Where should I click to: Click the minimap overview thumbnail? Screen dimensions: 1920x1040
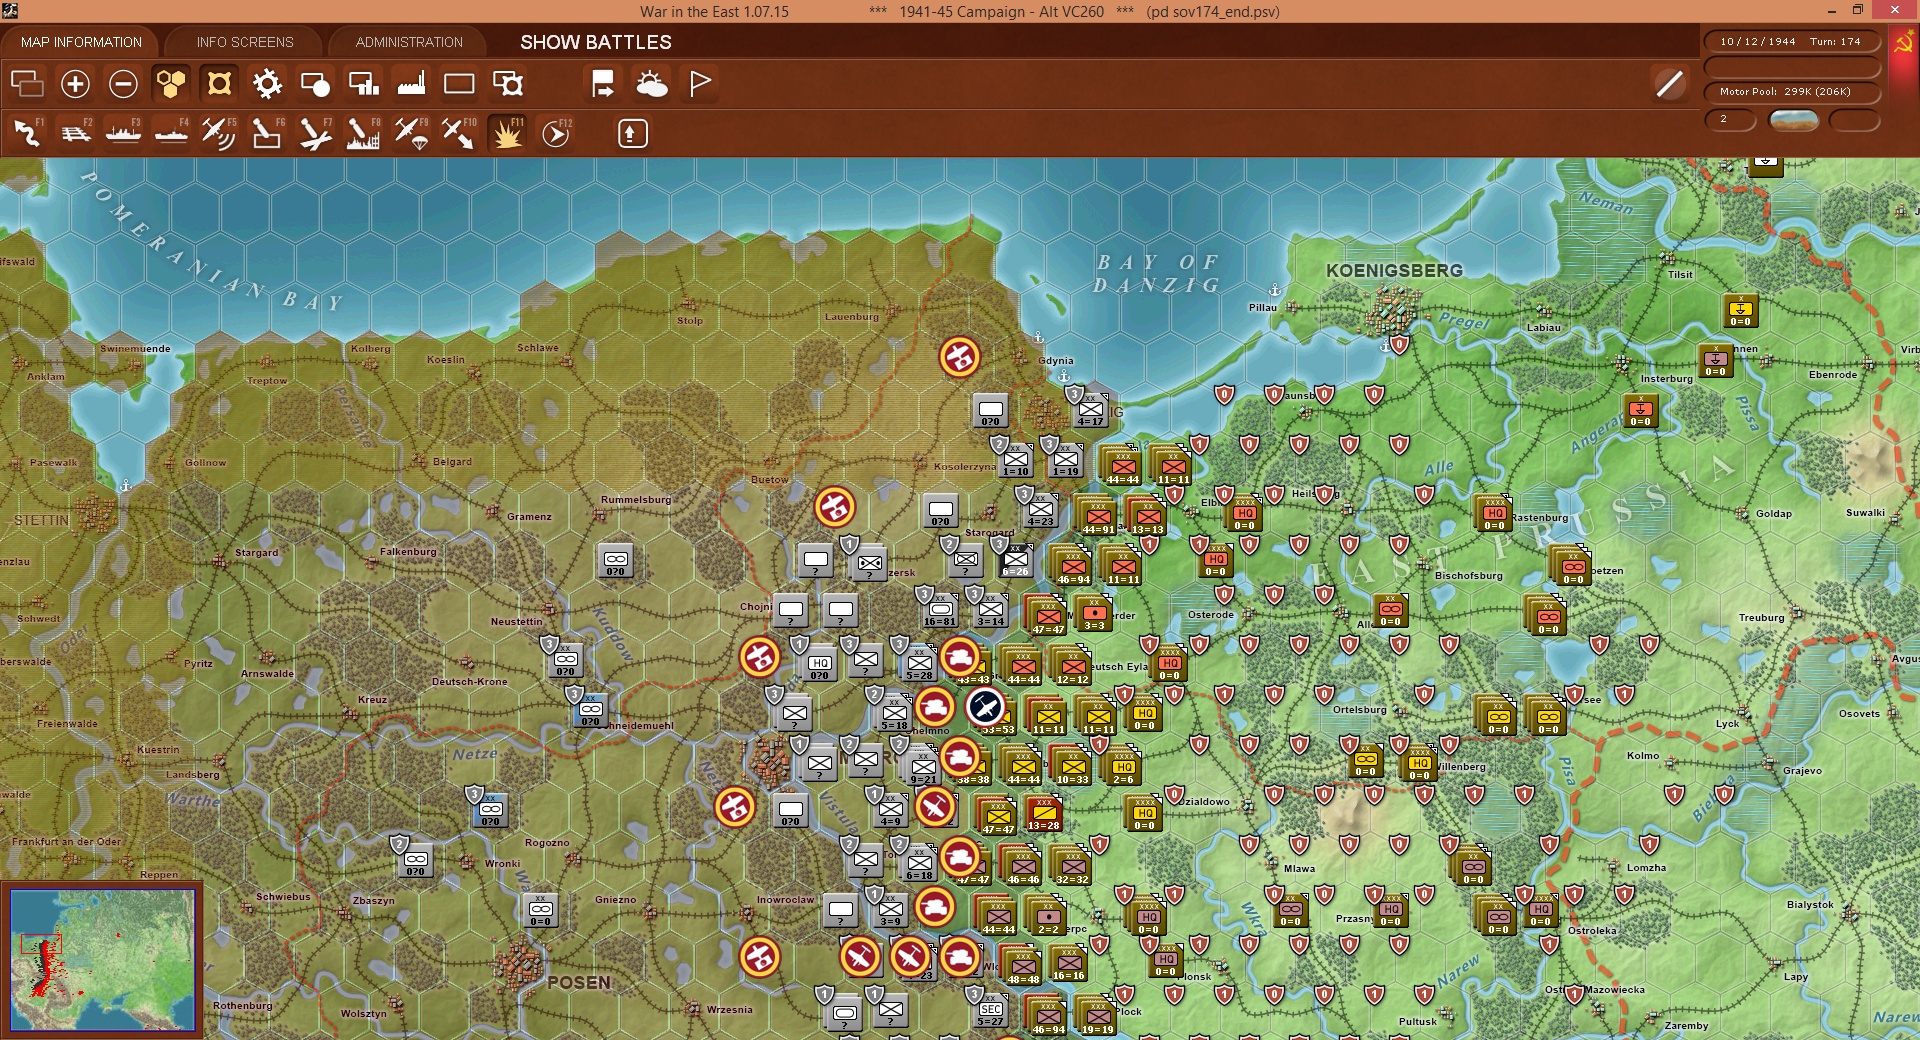pyautogui.click(x=102, y=960)
